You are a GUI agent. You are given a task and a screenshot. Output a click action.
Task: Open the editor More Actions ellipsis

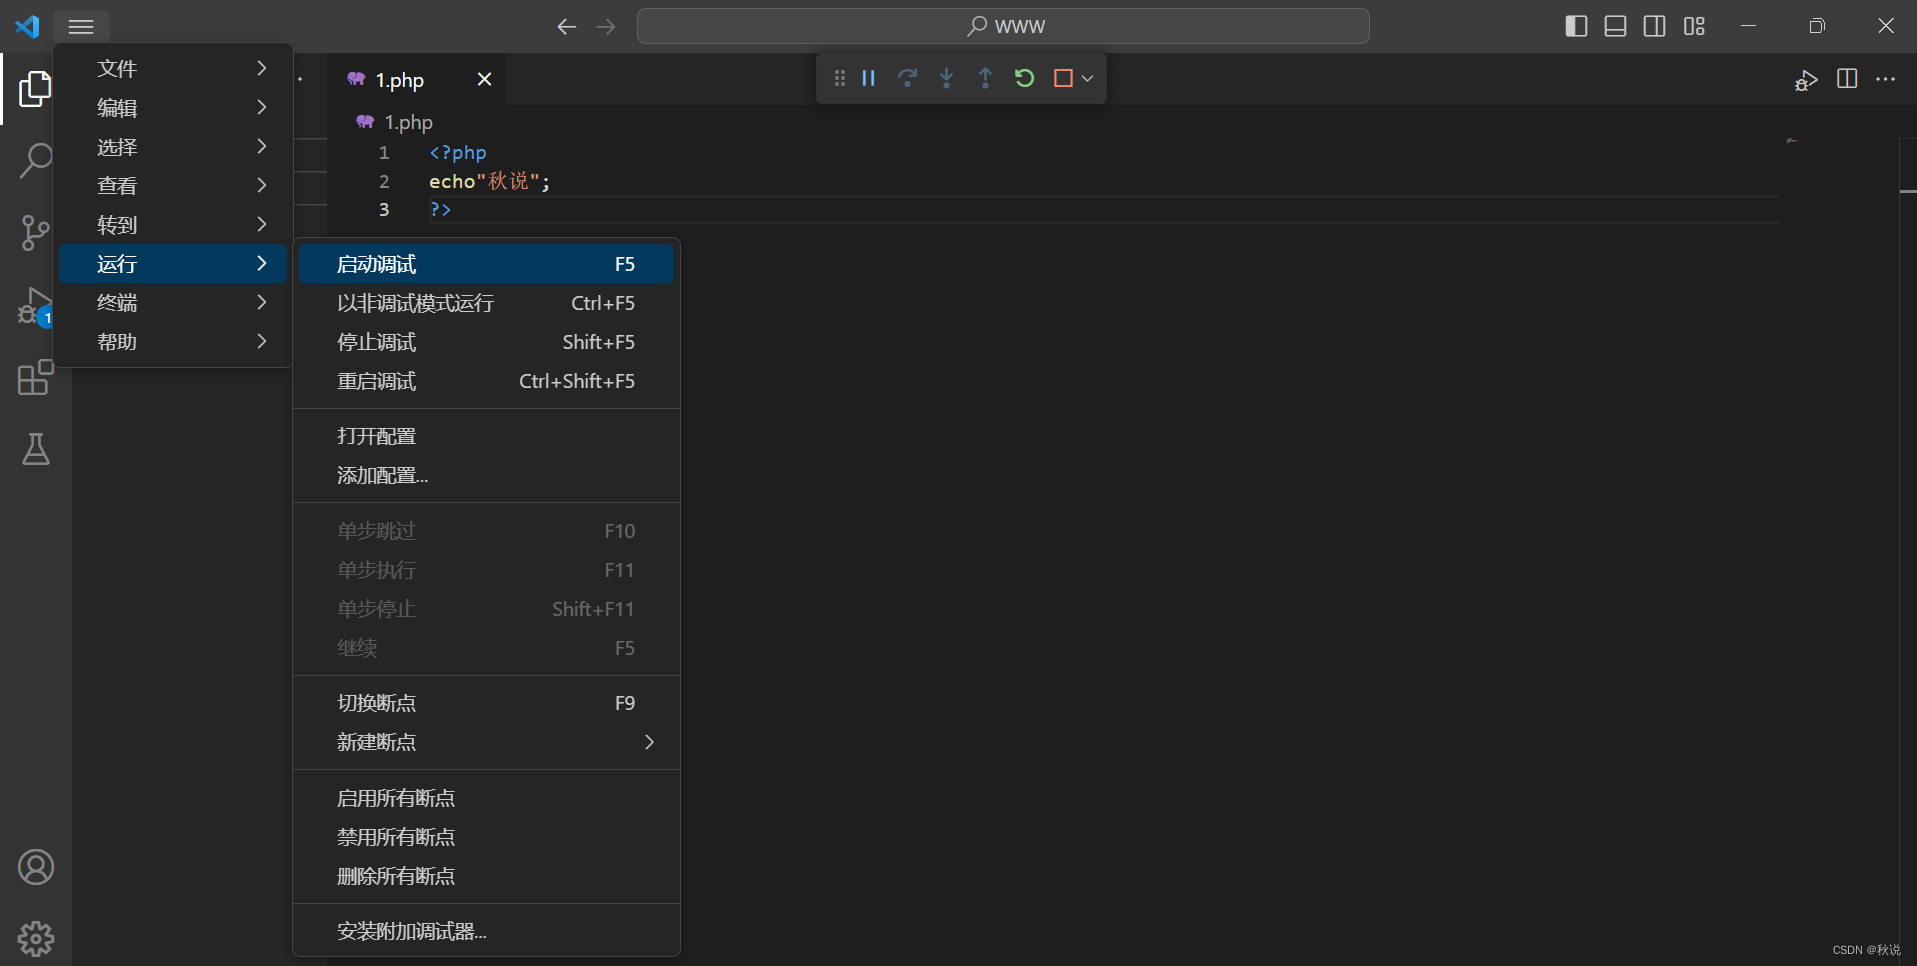pyautogui.click(x=1886, y=79)
